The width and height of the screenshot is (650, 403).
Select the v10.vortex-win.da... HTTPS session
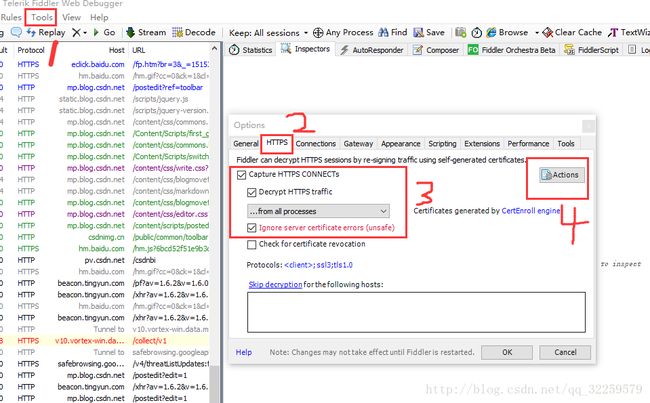pyautogui.click(x=104, y=340)
